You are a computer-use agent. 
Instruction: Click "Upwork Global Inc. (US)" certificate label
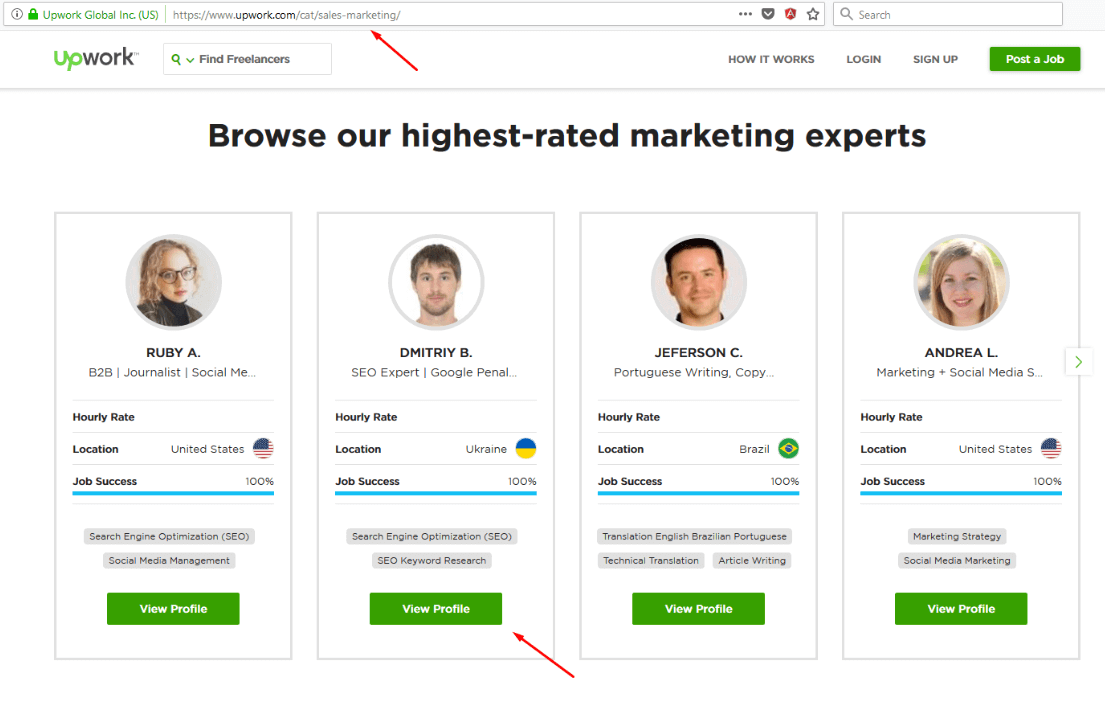pos(101,15)
